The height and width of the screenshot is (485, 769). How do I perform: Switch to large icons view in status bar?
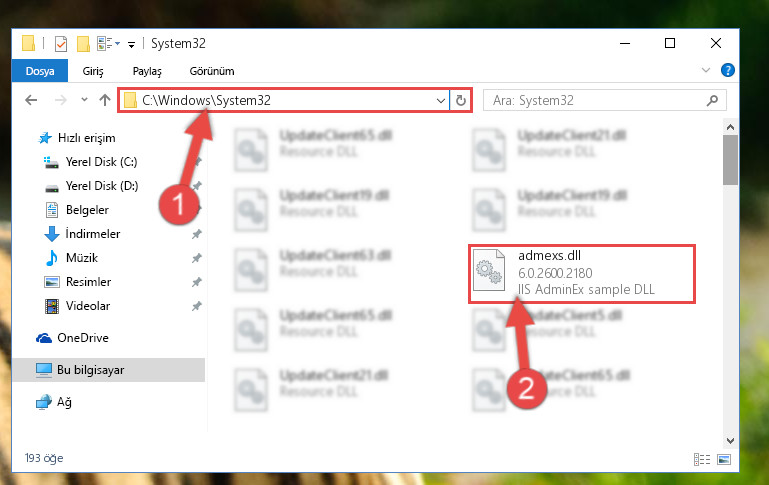[x=724, y=459]
